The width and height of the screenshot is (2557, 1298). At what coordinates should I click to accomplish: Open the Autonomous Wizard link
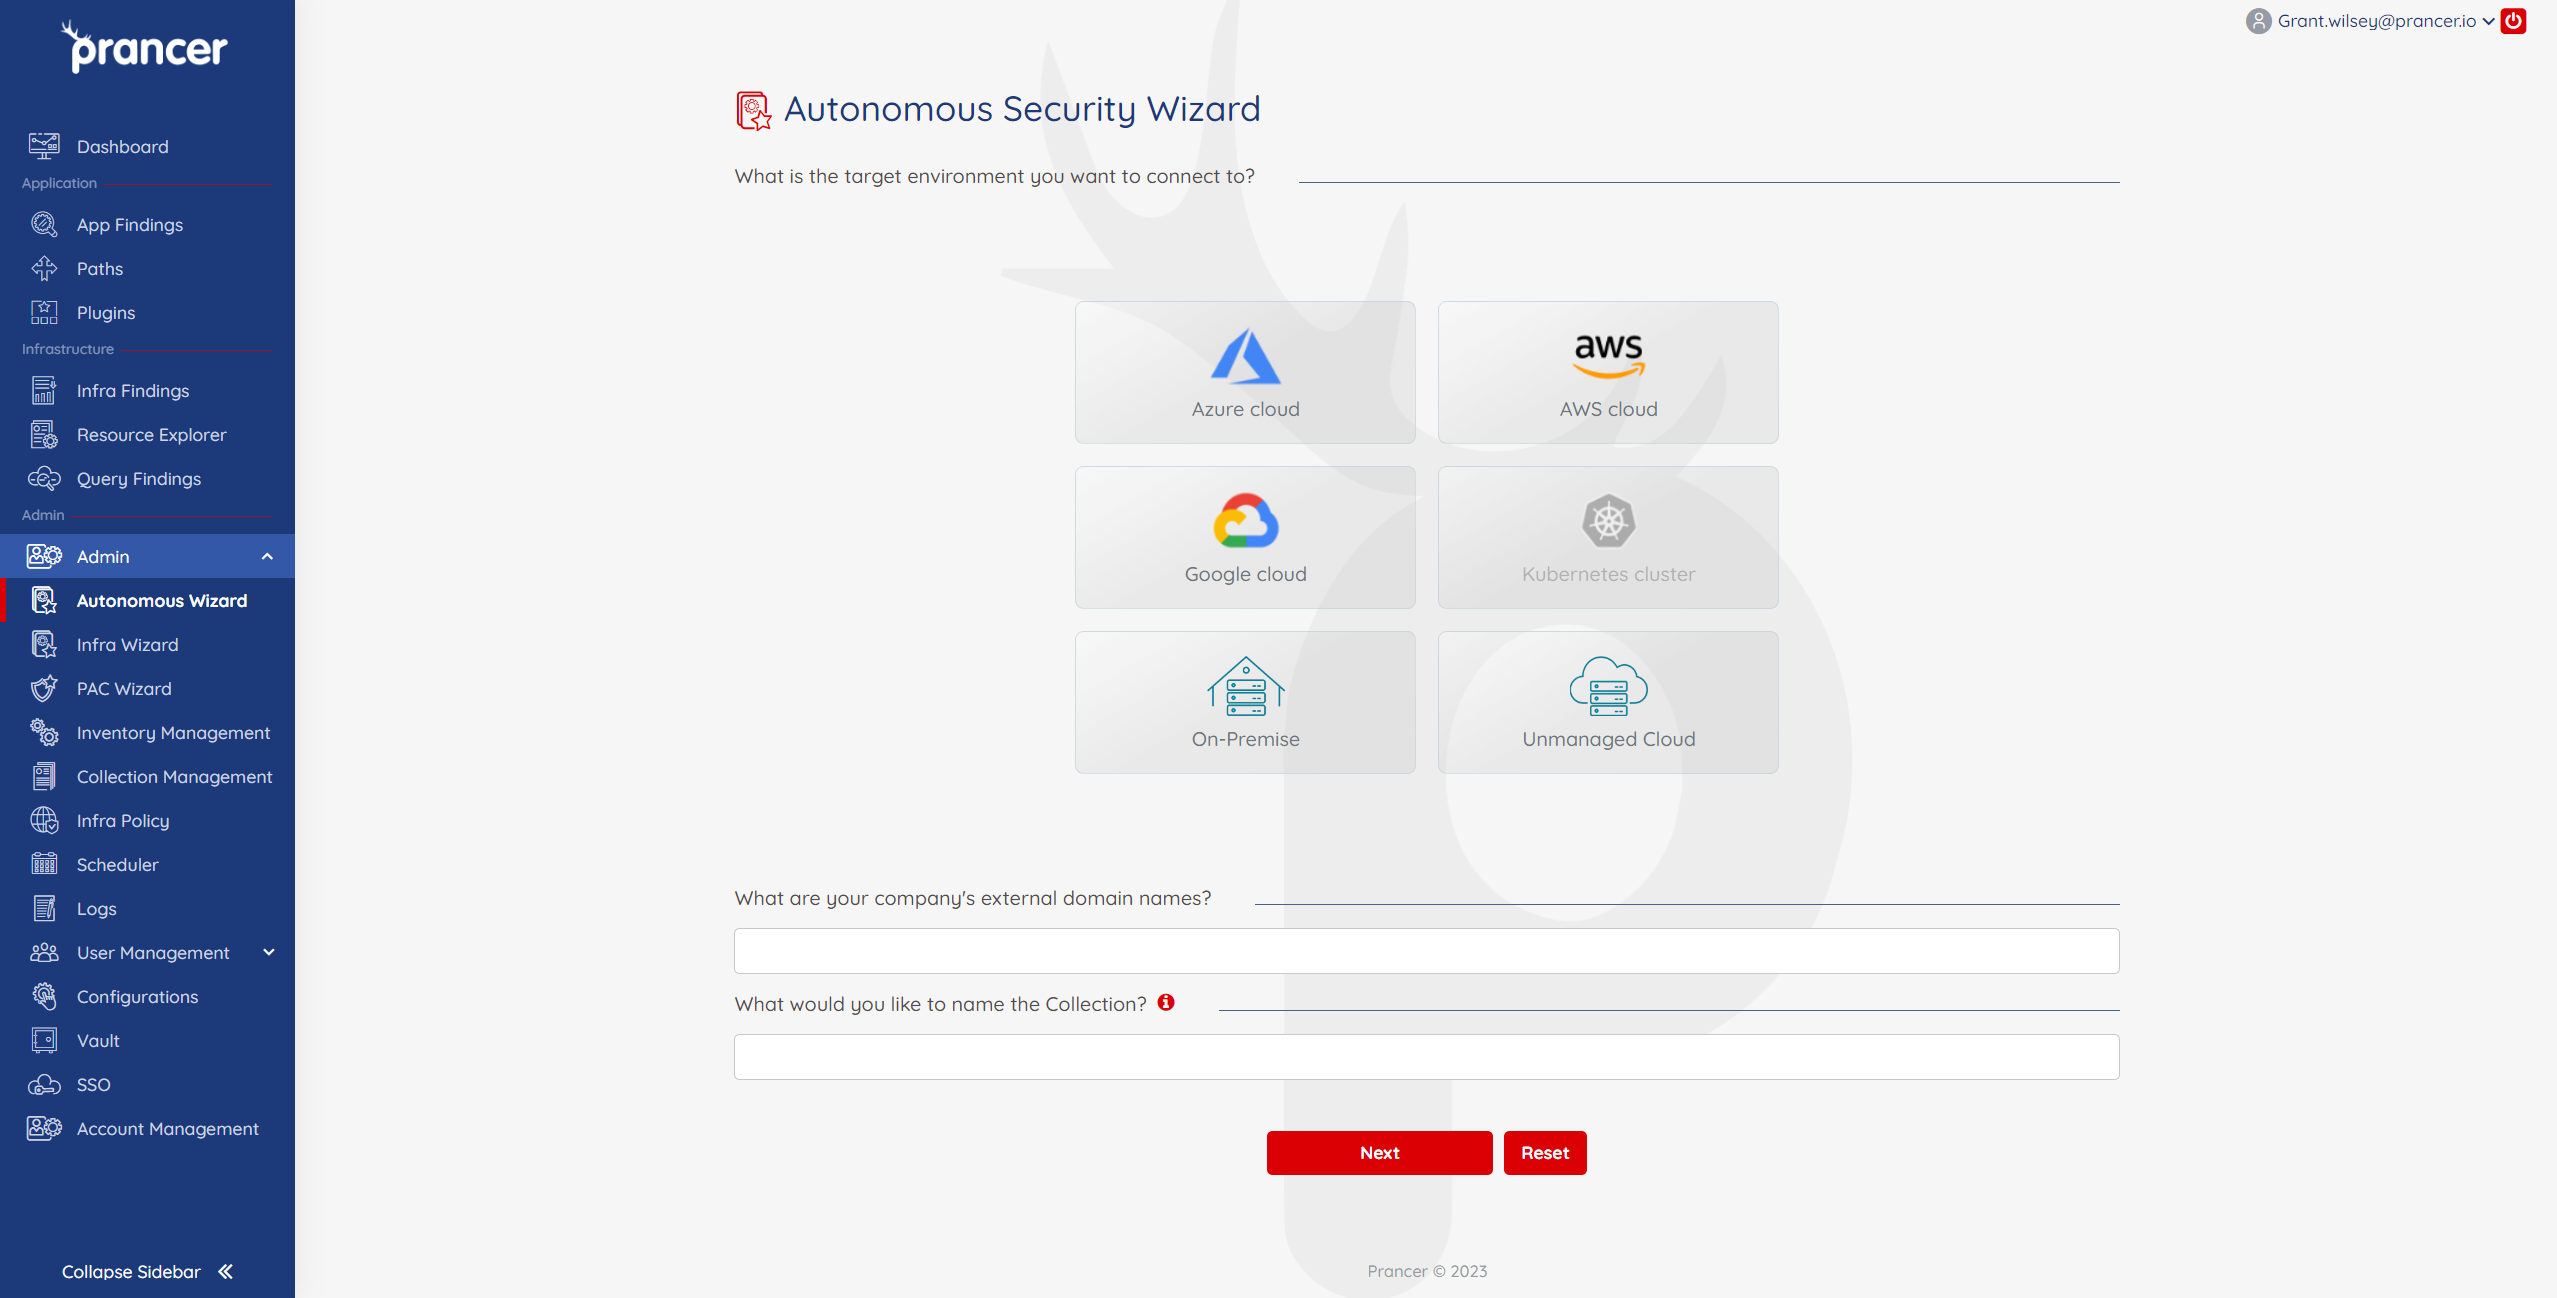click(x=162, y=600)
